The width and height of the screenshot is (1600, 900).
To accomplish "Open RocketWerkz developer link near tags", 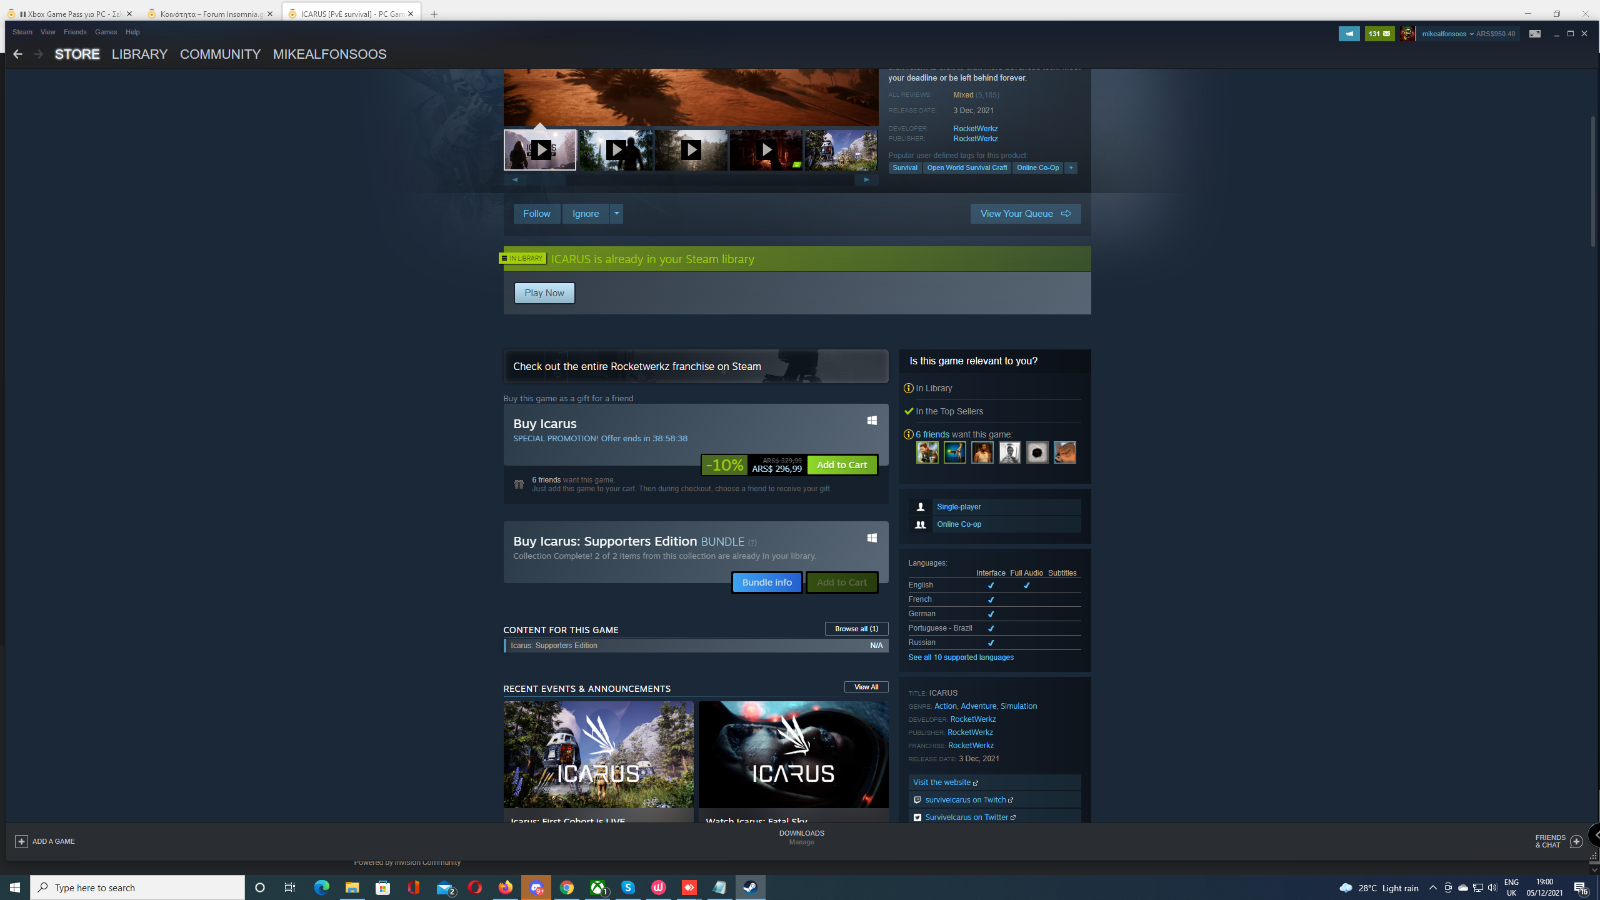I will [x=975, y=128].
